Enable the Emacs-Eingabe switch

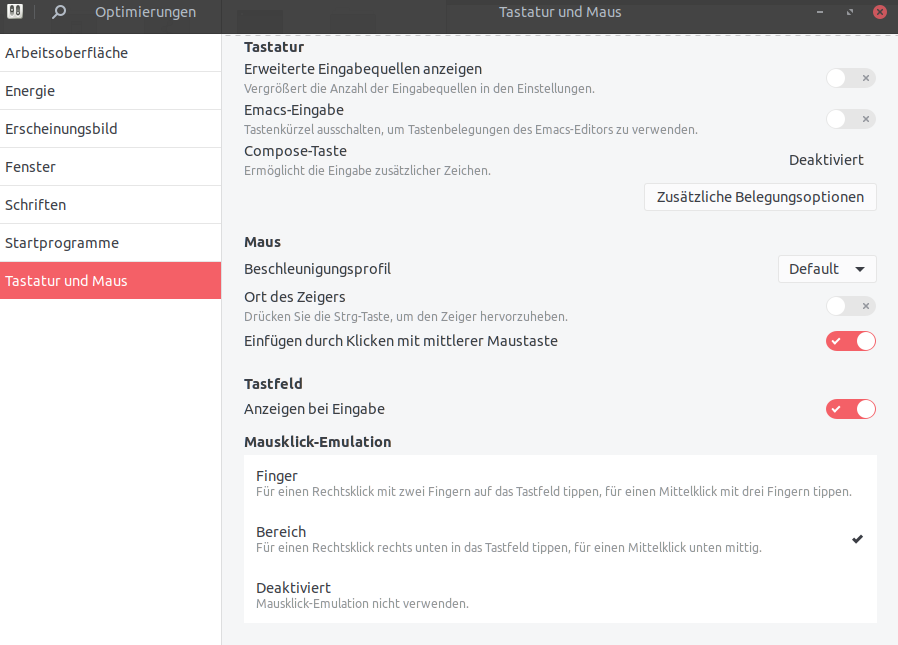(x=850, y=119)
